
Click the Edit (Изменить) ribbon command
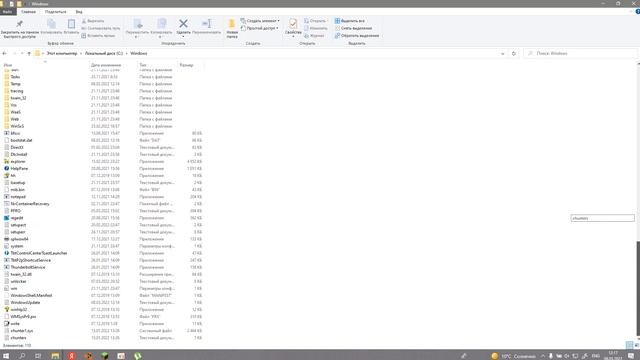[316, 28]
